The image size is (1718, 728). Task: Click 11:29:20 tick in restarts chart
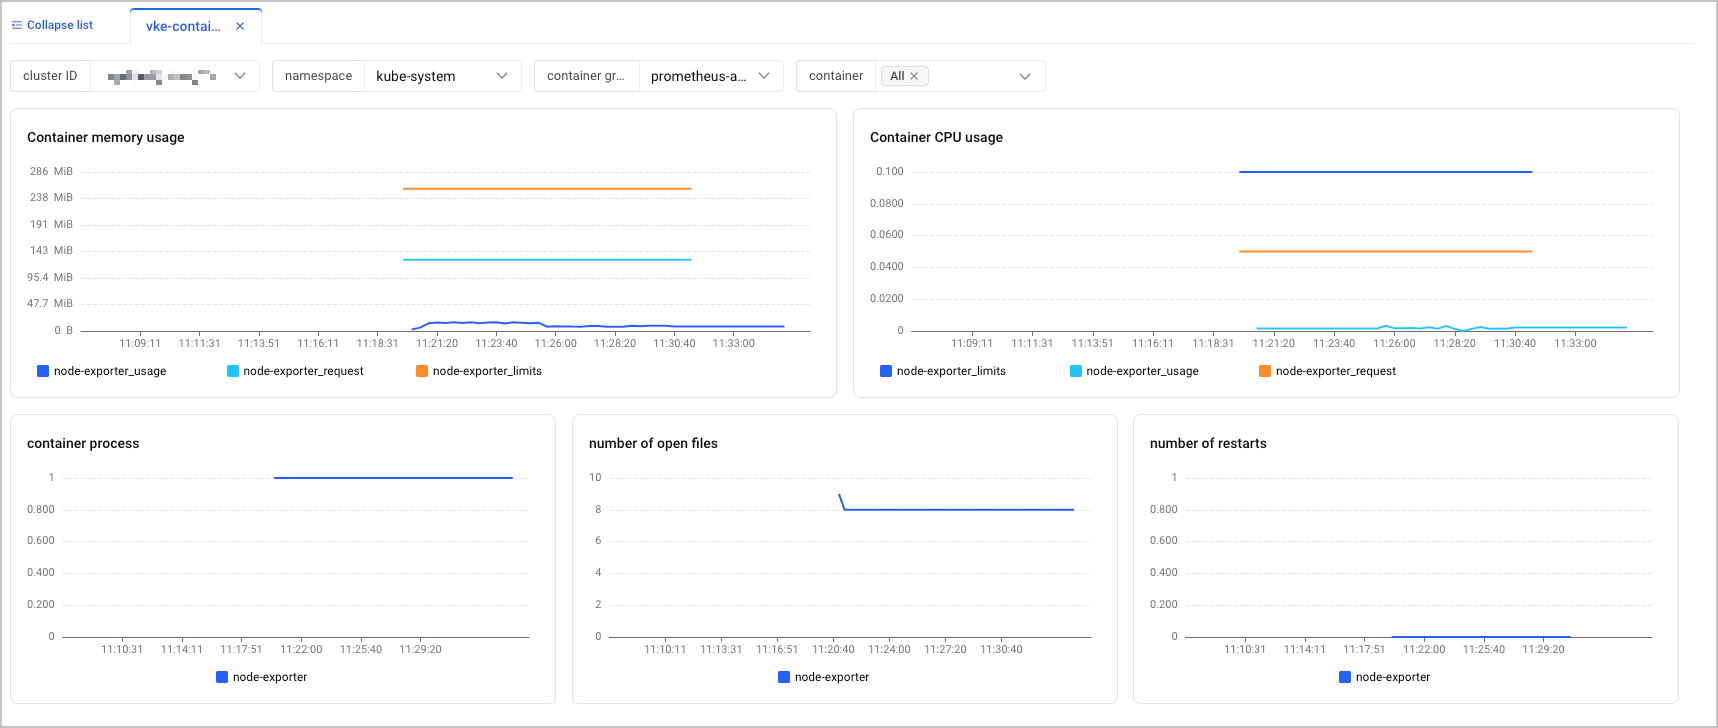click(1543, 649)
